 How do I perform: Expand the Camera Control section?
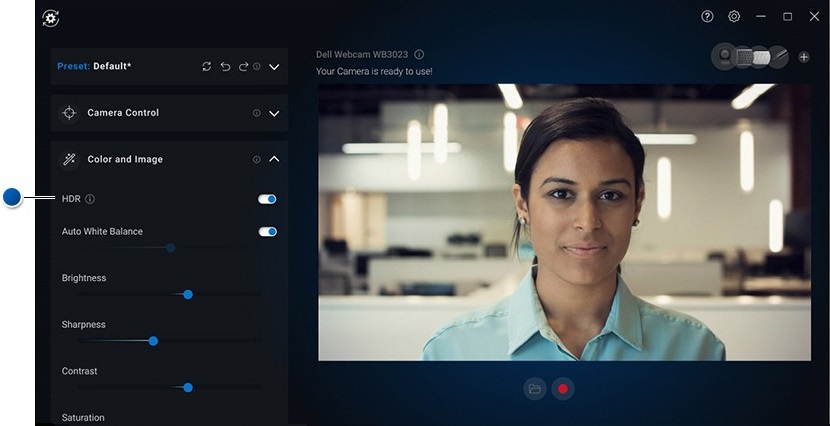click(x=274, y=113)
